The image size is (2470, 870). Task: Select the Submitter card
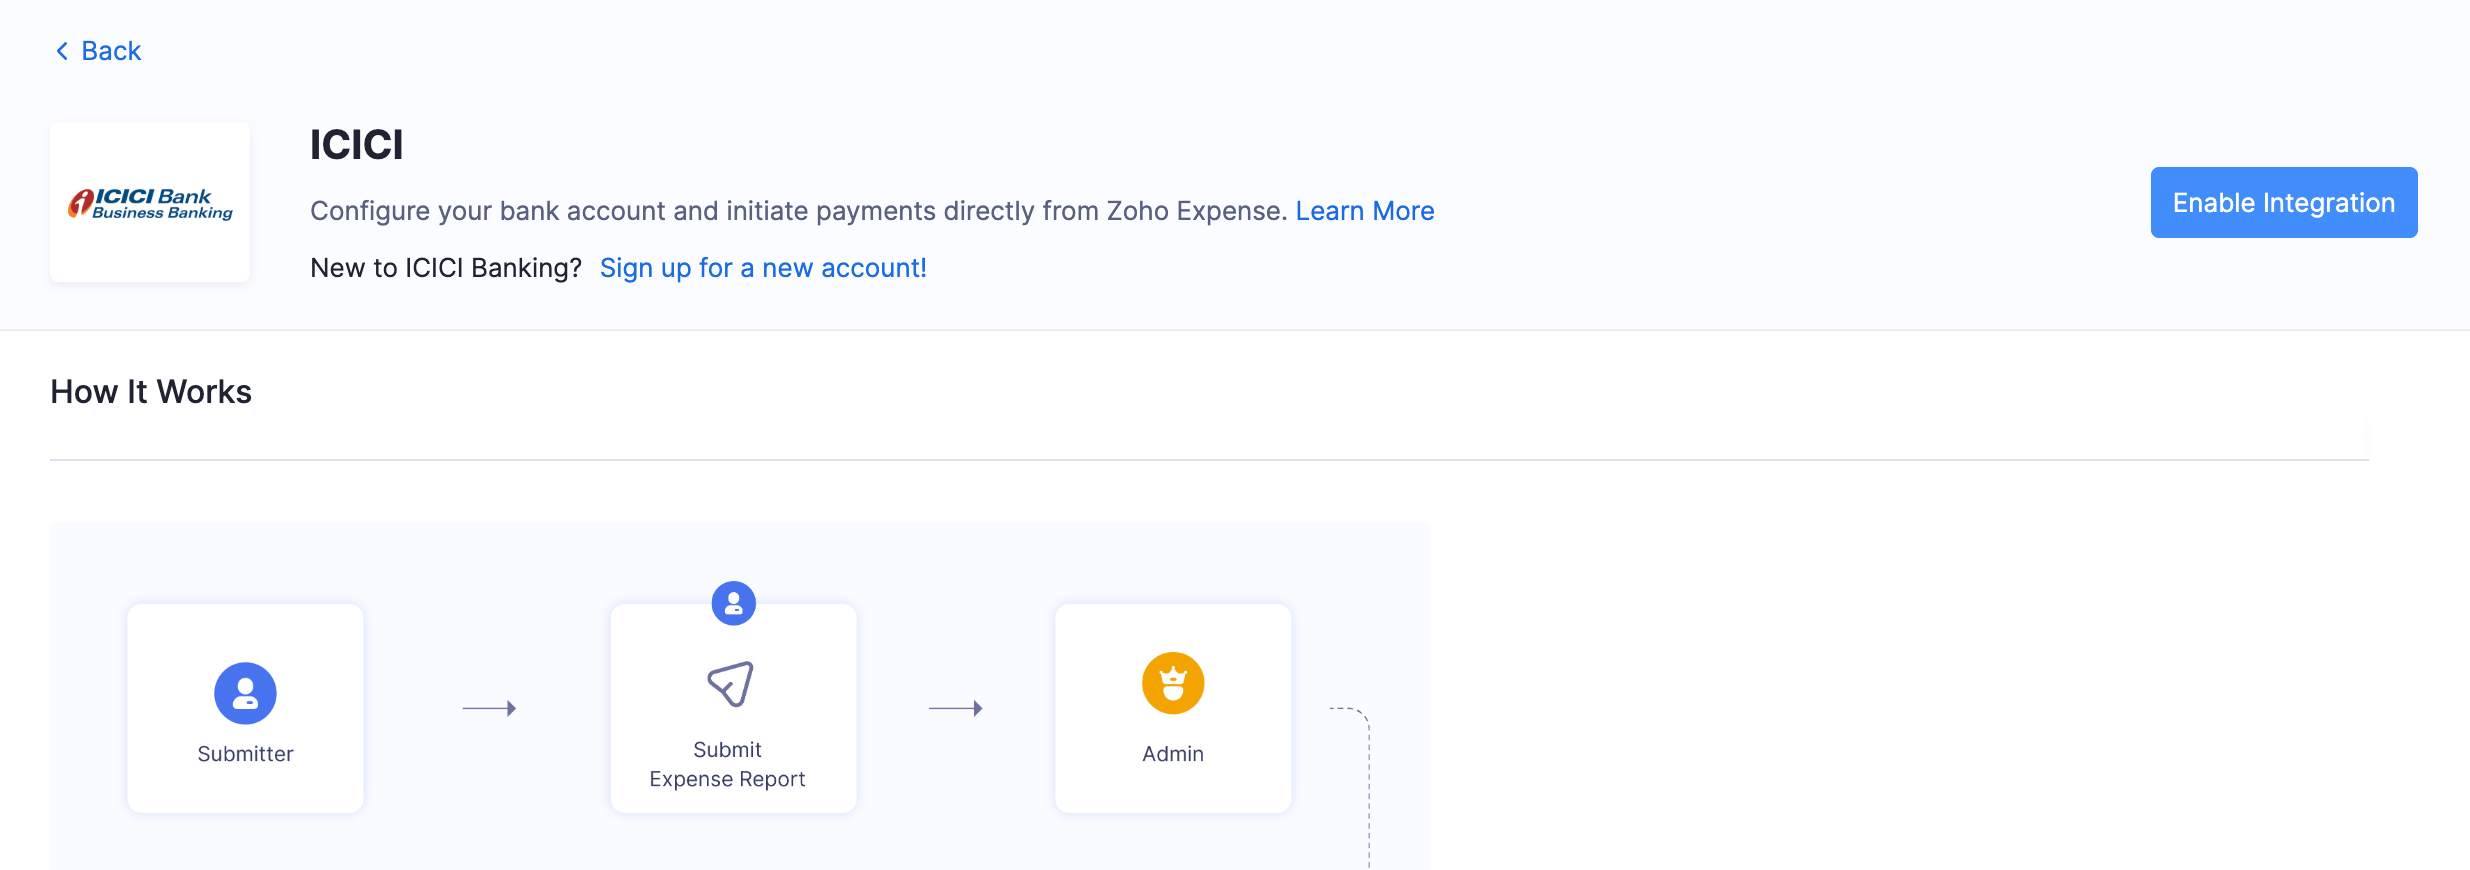[x=245, y=707]
